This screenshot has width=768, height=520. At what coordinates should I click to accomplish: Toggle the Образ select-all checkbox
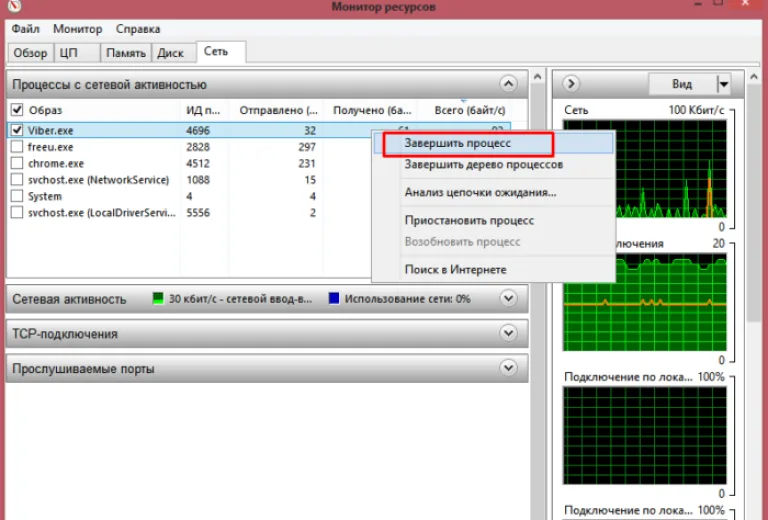pyautogui.click(x=17, y=109)
